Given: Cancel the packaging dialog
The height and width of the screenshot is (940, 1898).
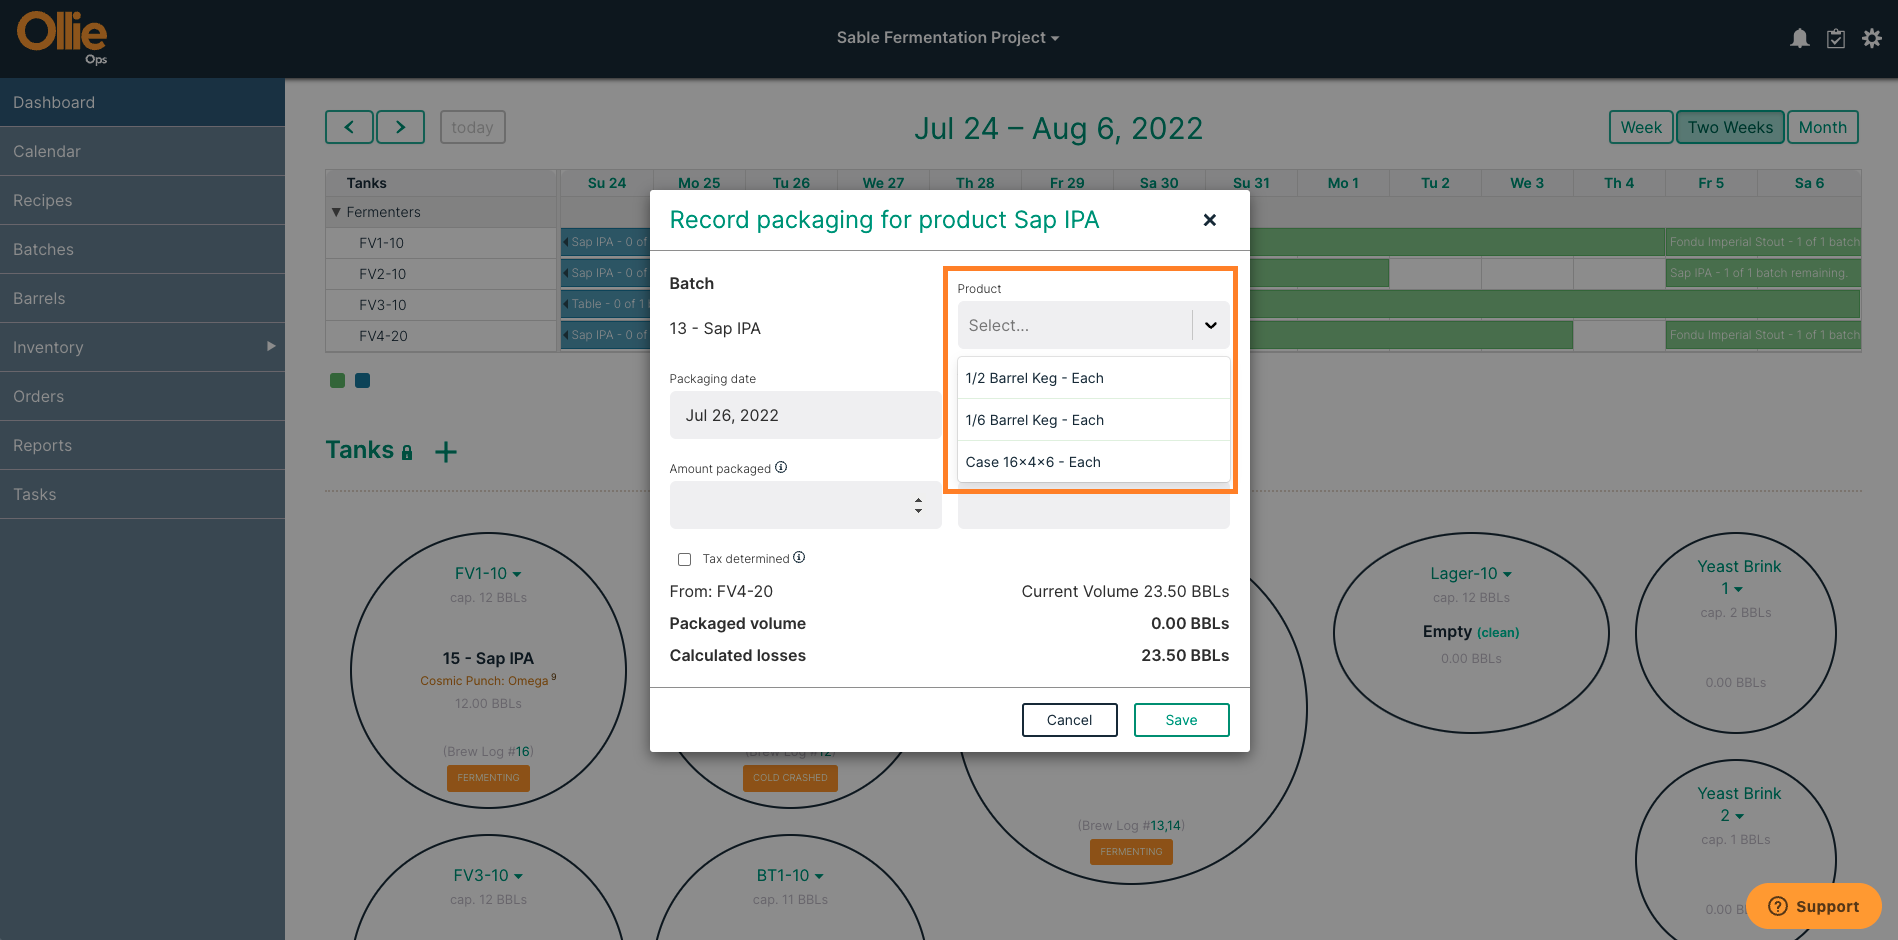Looking at the screenshot, I should [1069, 720].
